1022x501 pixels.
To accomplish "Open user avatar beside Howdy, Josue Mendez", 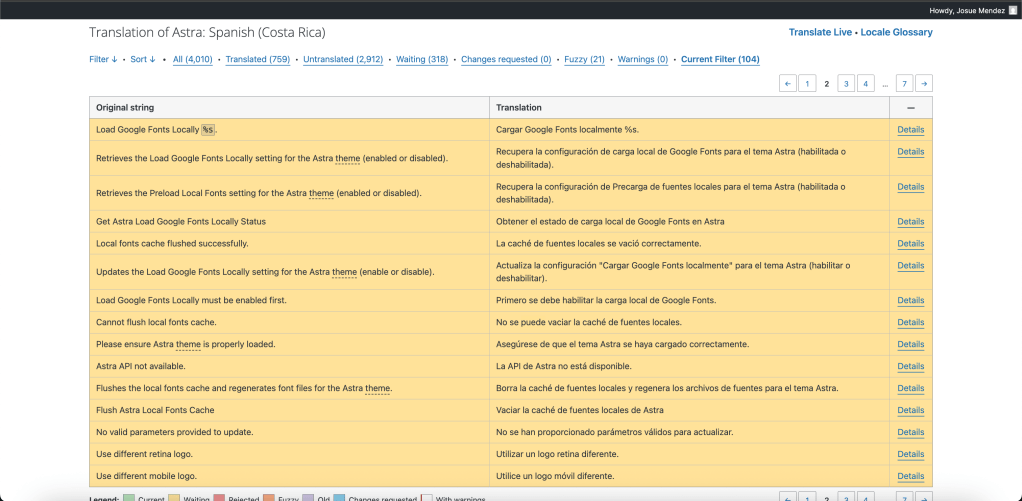I will pyautogui.click(x=1011, y=9).
